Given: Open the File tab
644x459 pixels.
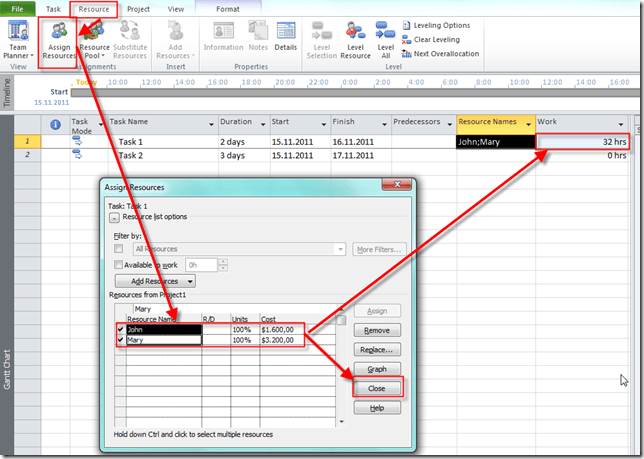Looking at the screenshot, I should point(20,9).
